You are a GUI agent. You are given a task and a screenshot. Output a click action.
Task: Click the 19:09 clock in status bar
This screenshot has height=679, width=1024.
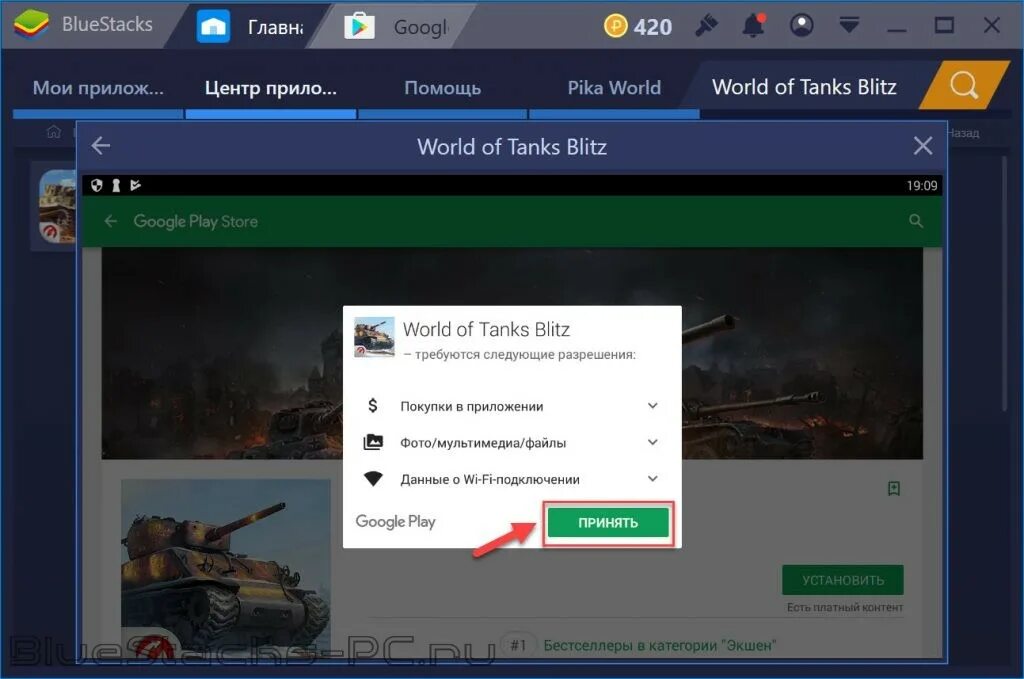click(x=921, y=185)
